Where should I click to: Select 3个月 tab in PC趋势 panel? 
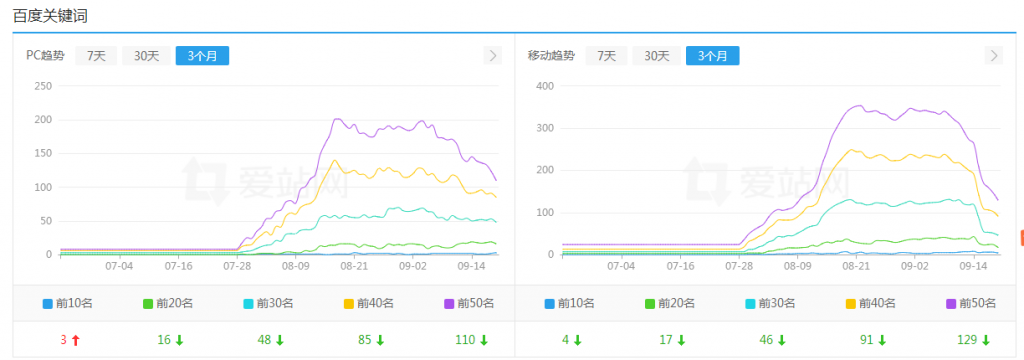(x=202, y=56)
